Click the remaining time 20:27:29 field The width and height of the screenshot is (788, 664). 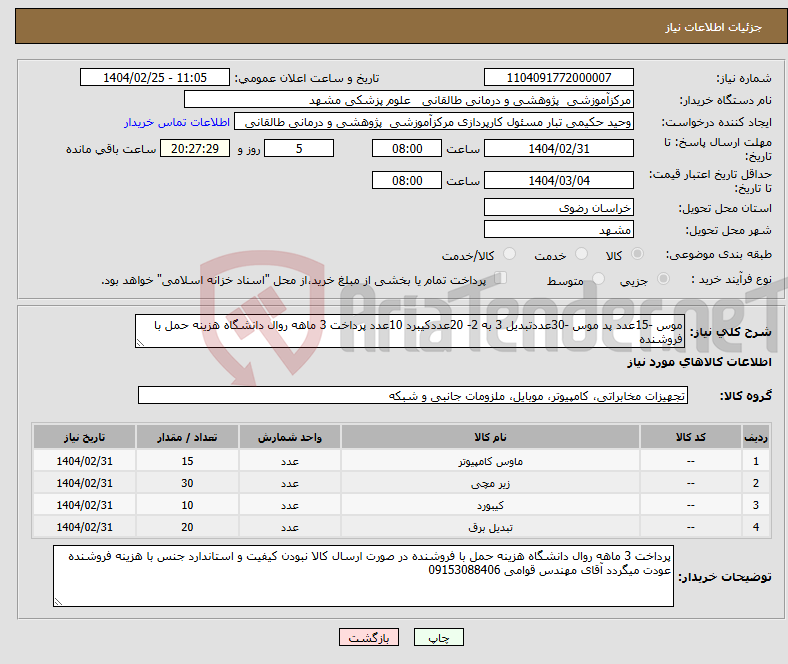pos(195,148)
